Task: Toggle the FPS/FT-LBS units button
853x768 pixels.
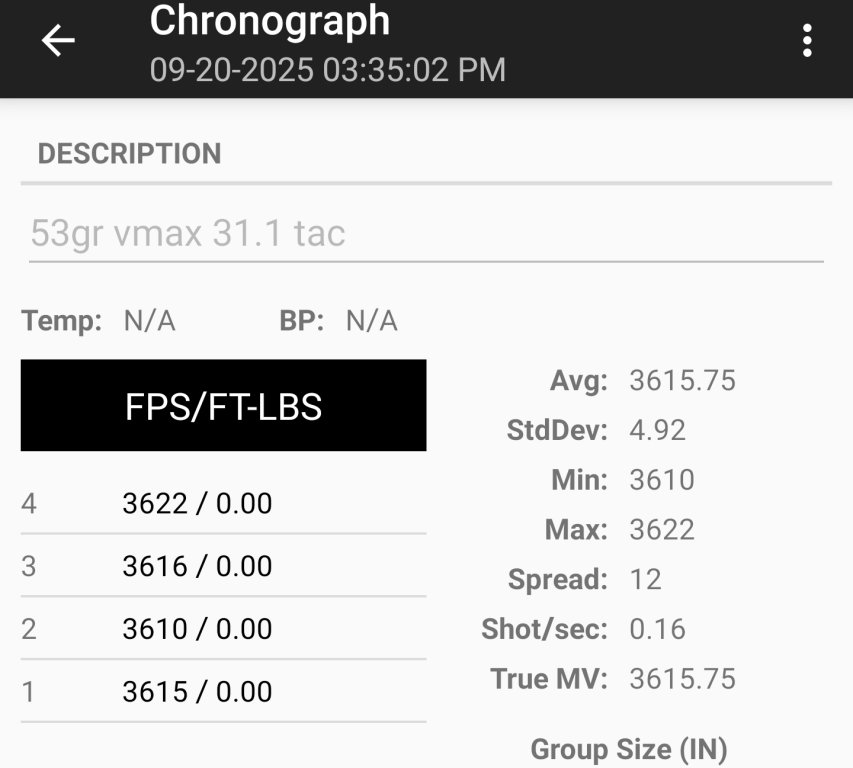Action: coord(223,406)
